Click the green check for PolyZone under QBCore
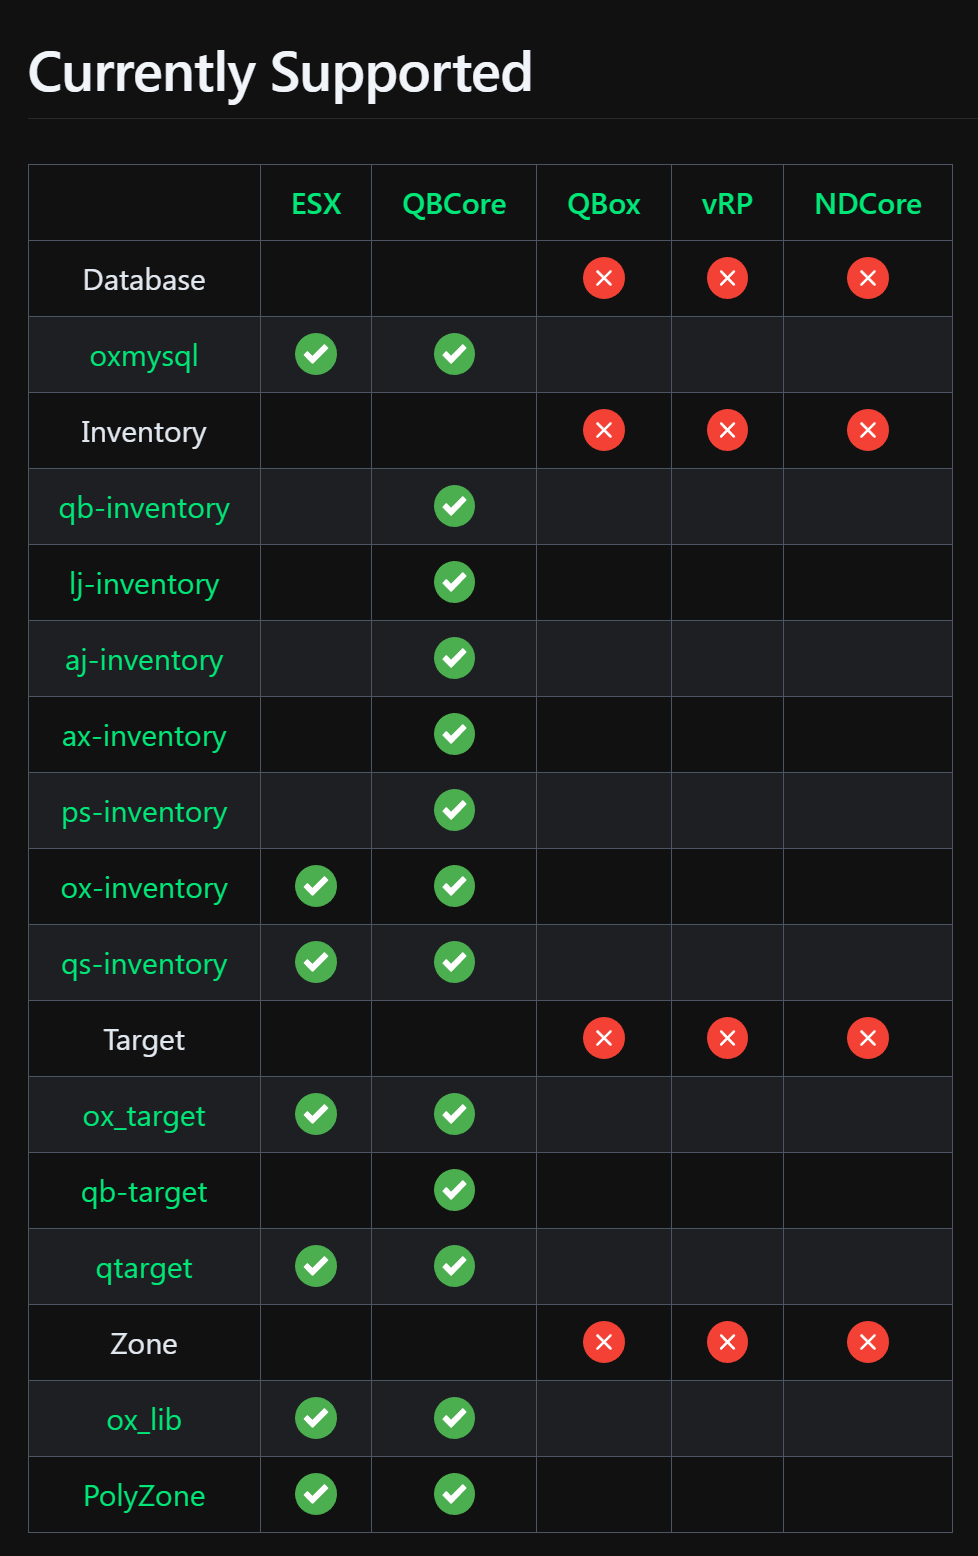The width and height of the screenshot is (978, 1556). (x=454, y=1494)
